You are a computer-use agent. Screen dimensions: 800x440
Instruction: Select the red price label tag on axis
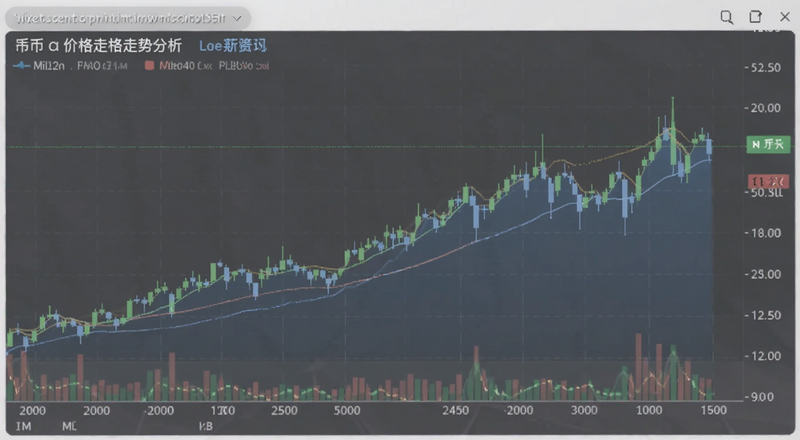[x=768, y=181]
